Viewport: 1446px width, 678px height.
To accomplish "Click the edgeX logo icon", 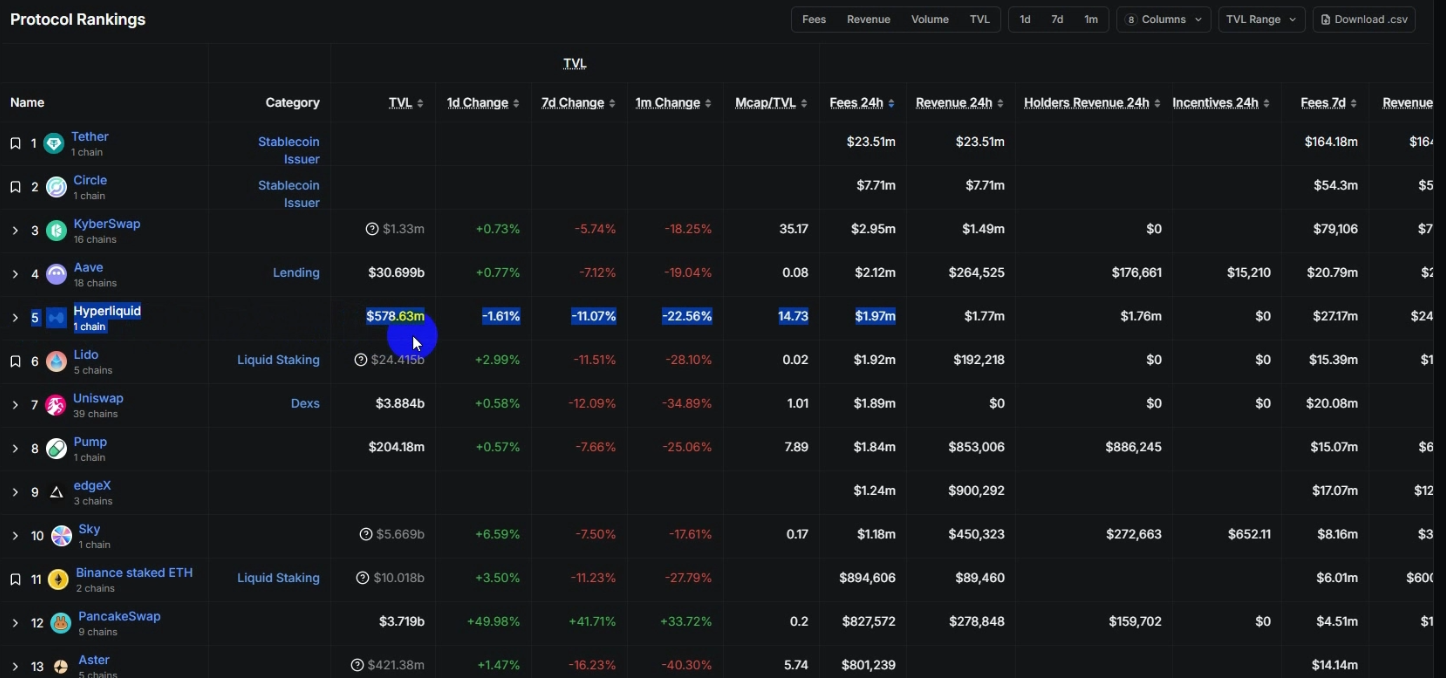I will [57, 492].
